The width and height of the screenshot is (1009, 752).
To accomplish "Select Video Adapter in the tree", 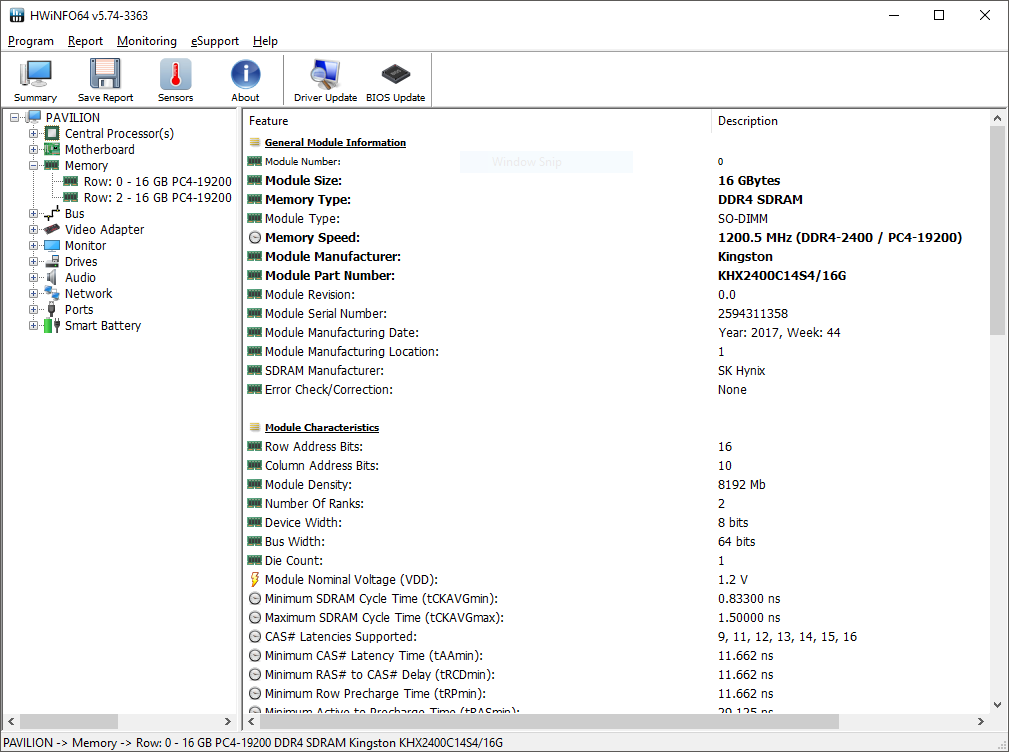I will pyautogui.click(x=104, y=230).
